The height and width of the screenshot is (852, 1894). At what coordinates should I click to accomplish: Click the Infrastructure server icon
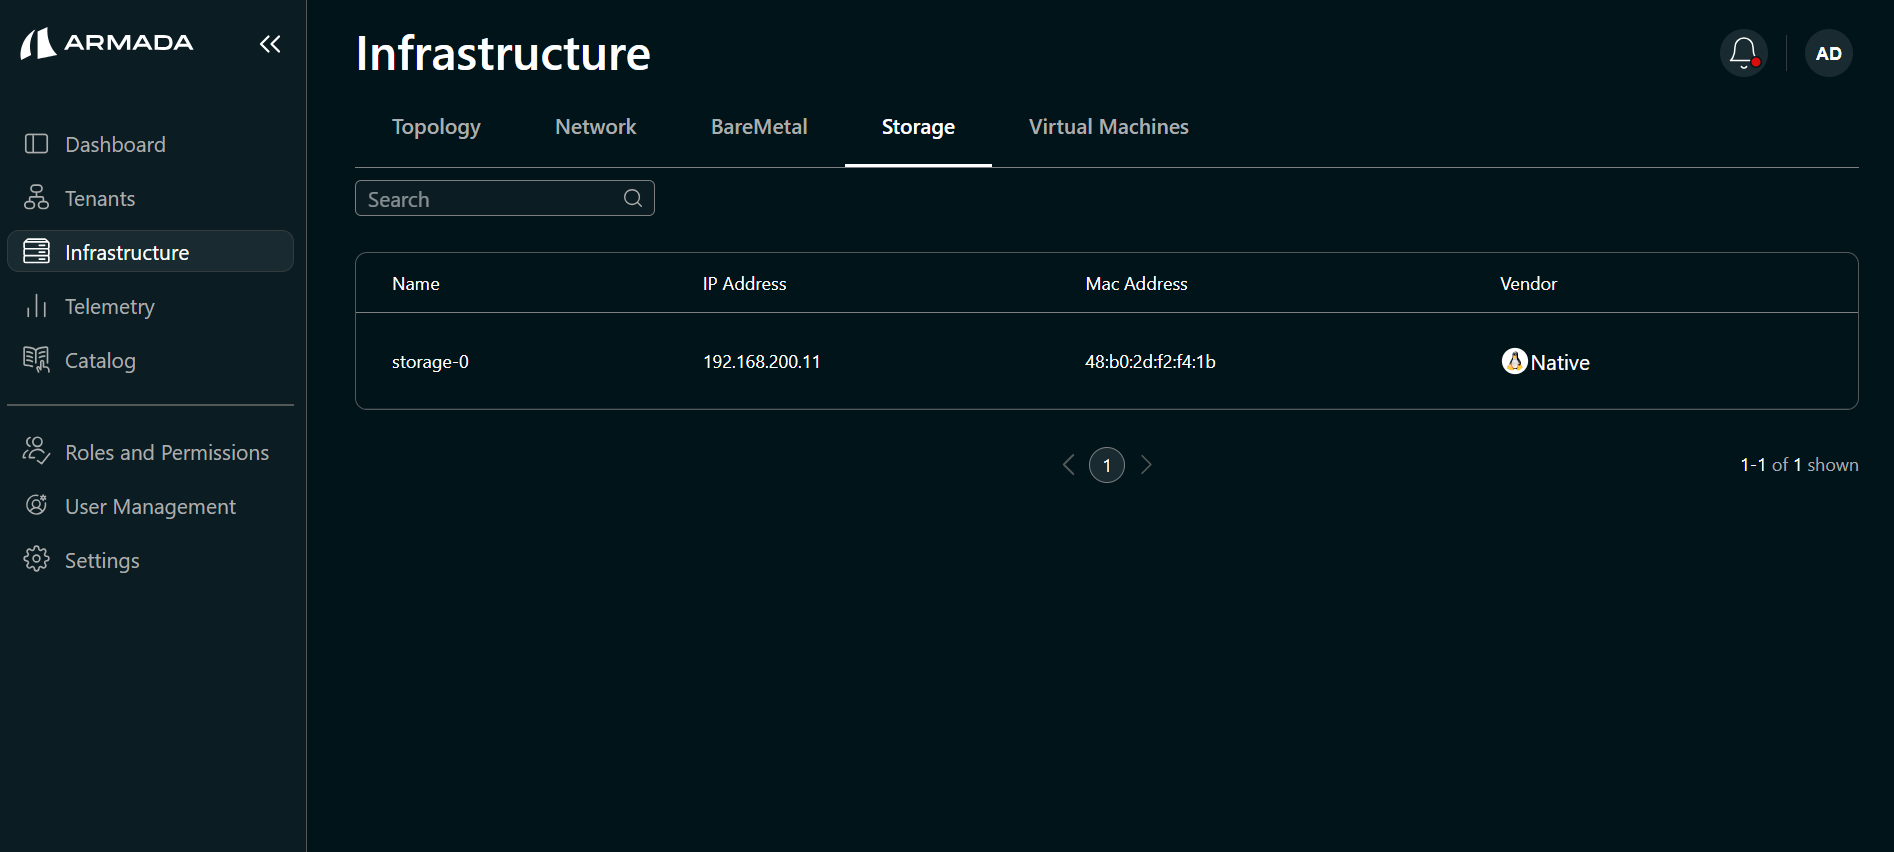(36, 251)
